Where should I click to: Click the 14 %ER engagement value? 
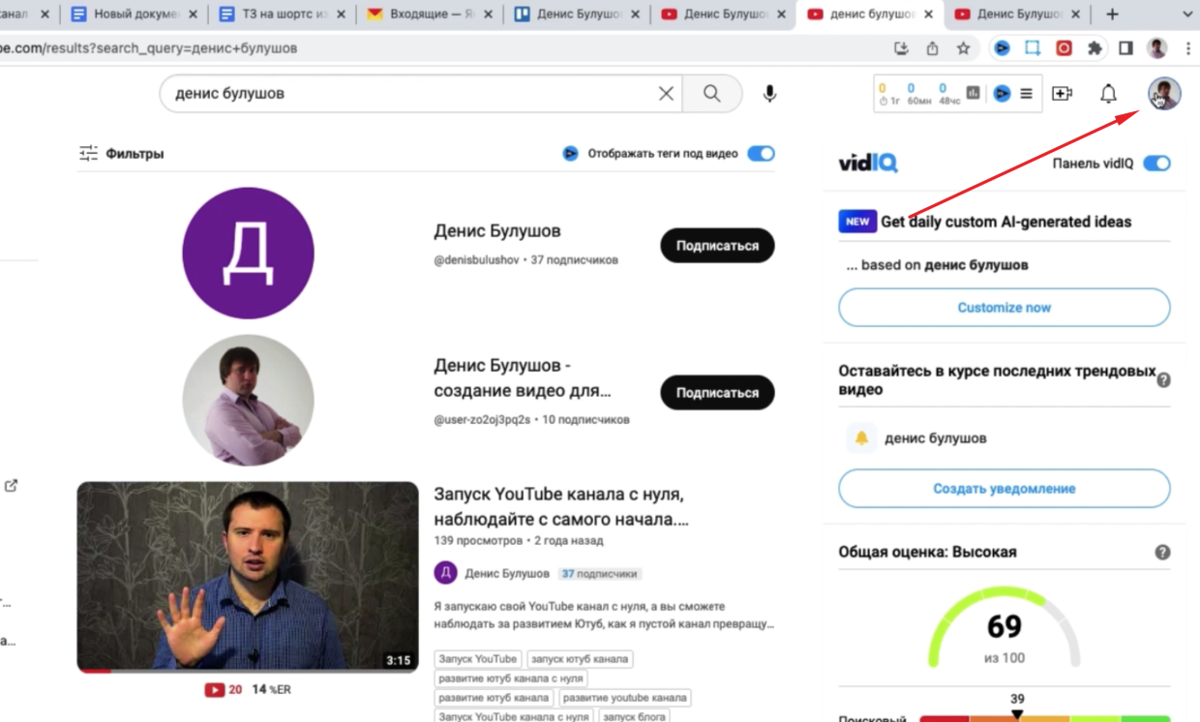[271, 690]
